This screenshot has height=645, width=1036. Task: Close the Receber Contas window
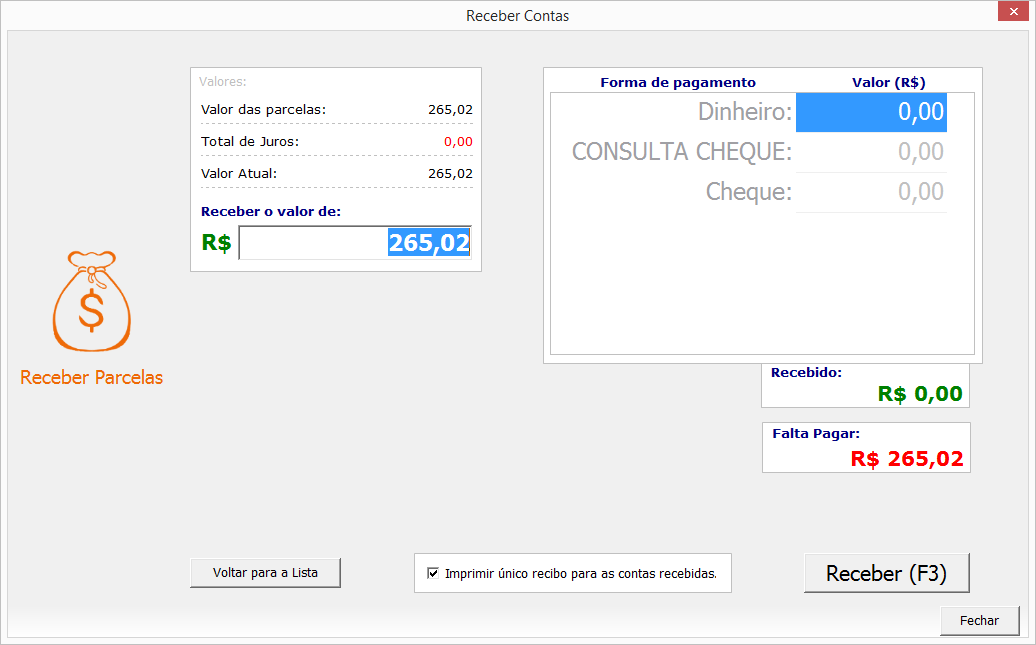[x=1013, y=11]
